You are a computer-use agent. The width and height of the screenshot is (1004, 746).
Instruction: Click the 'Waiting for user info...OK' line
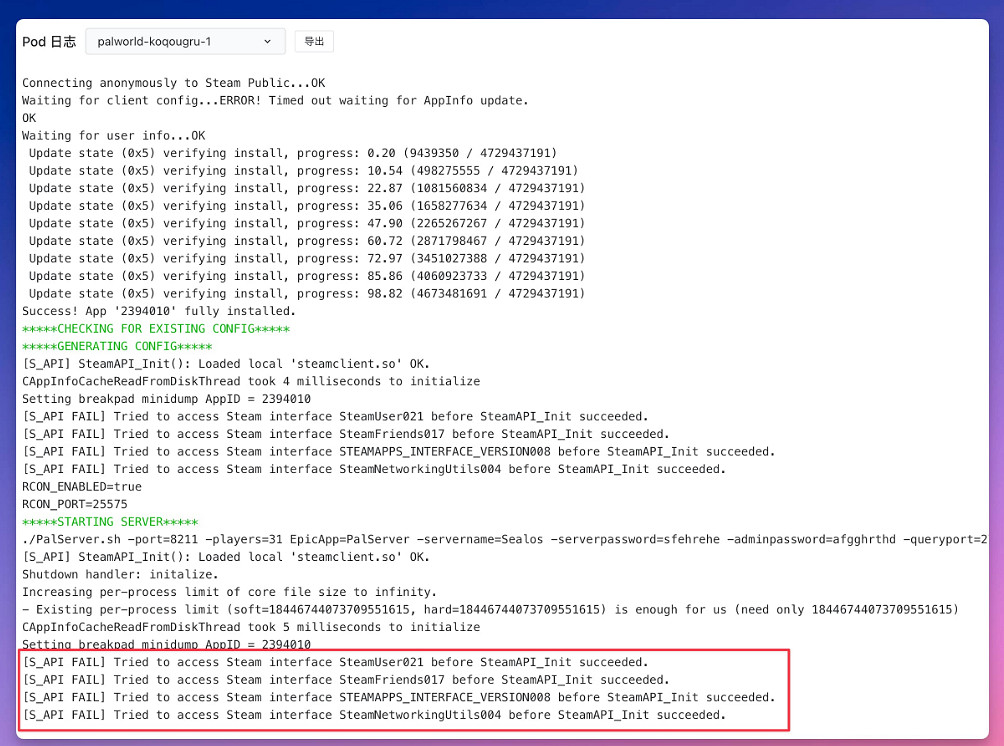(x=113, y=136)
